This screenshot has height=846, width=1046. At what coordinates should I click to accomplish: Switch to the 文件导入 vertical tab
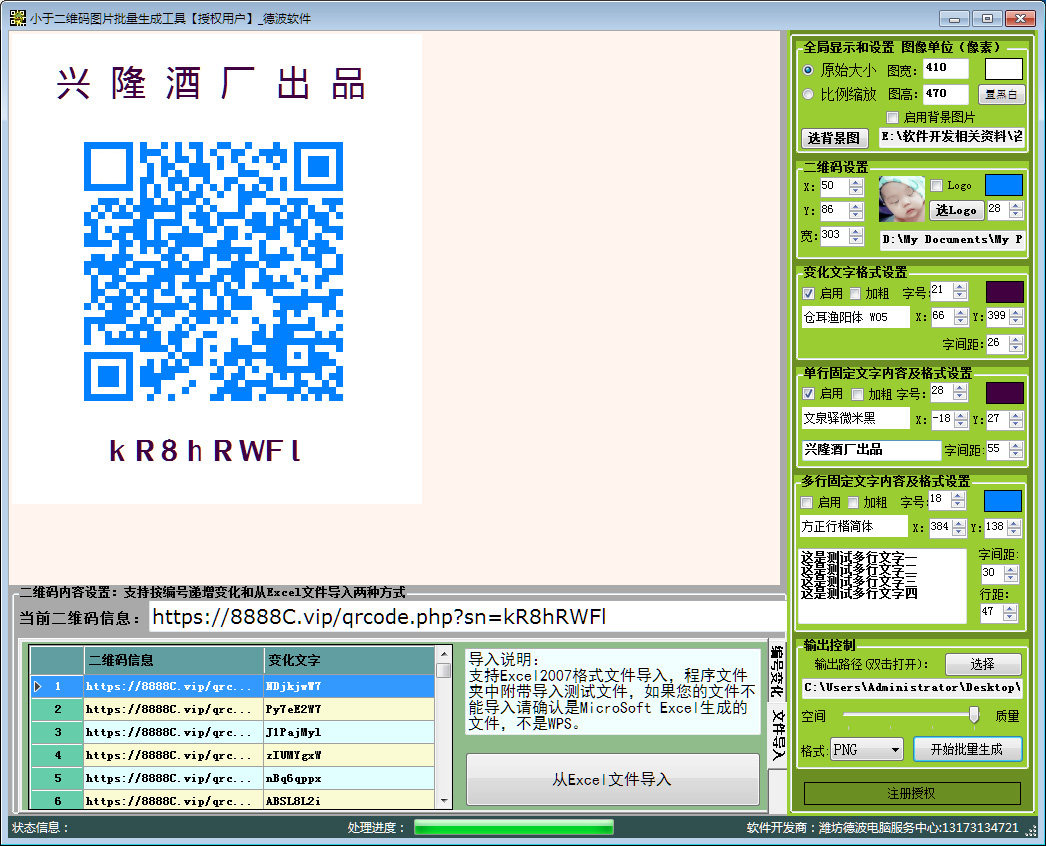(x=778, y=735)
